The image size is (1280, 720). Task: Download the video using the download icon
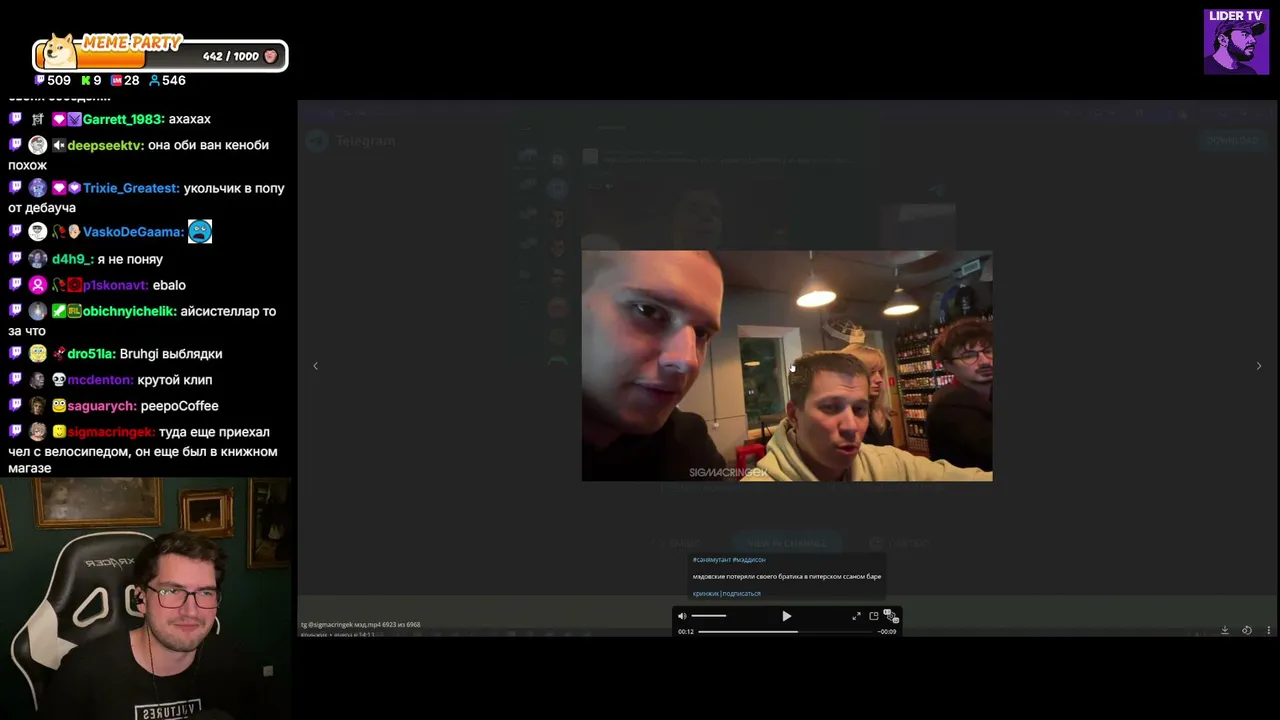coord(1224,630)
